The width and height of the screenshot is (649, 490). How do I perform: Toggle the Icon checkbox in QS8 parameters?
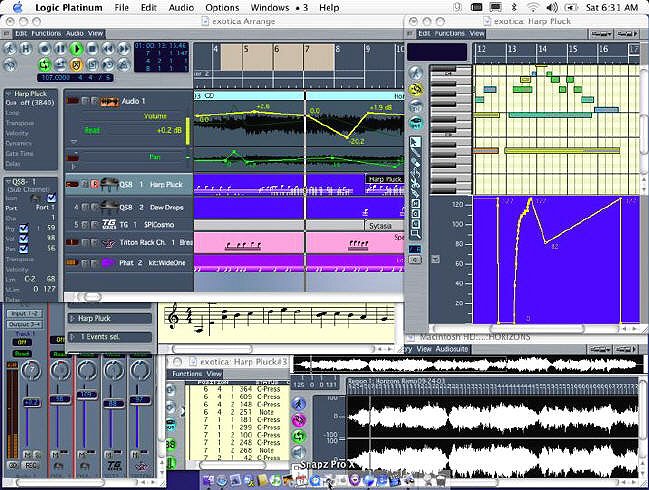tap(51, 198)
